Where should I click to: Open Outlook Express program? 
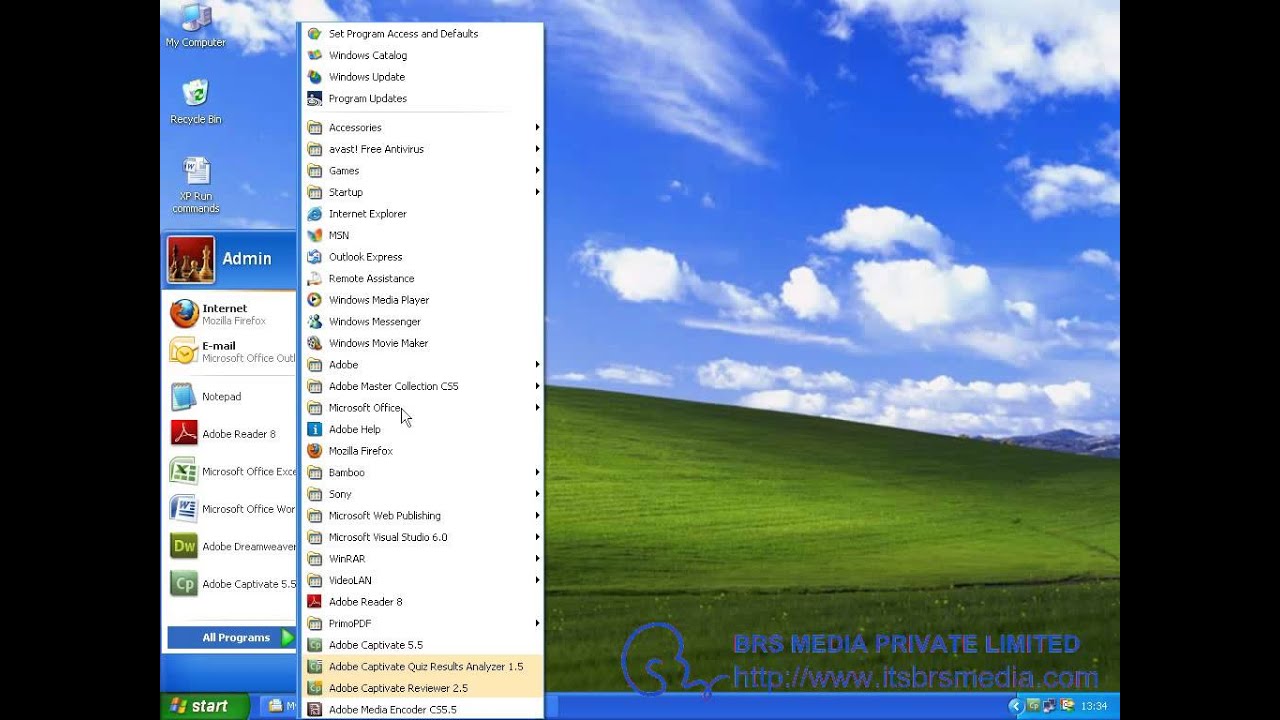(x=422, y=257)
